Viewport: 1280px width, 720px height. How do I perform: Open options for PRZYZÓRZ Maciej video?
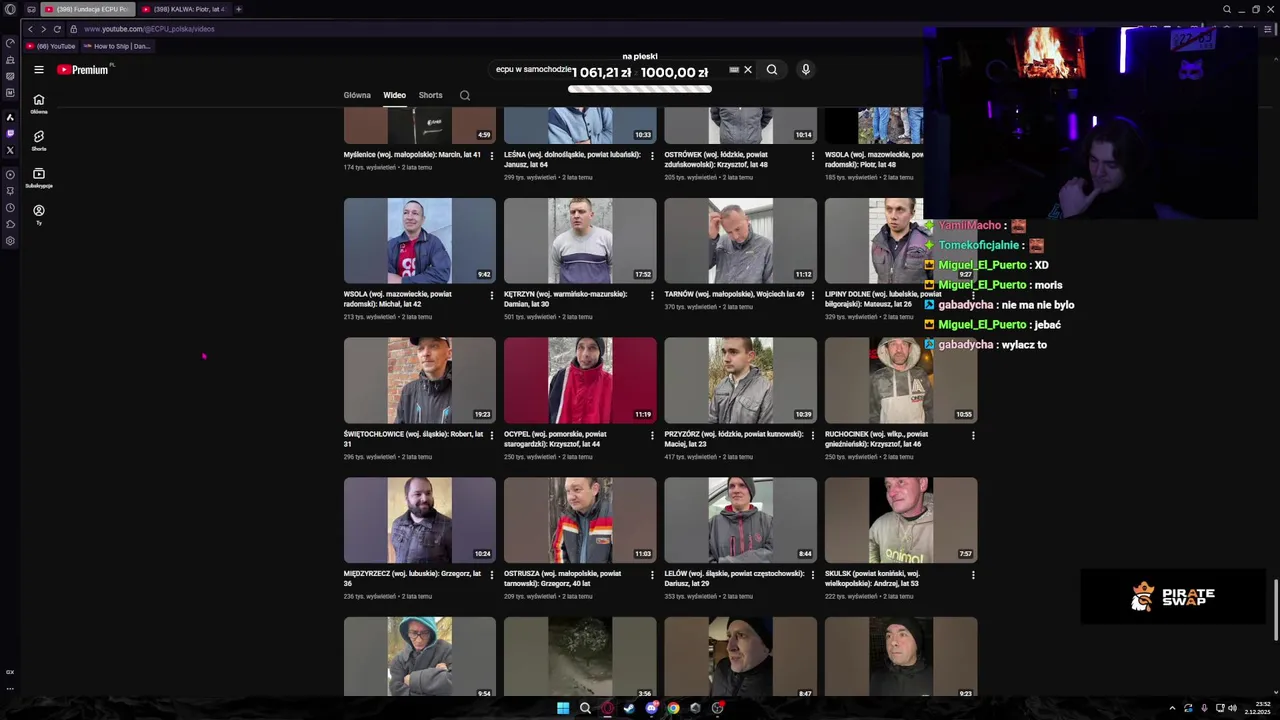coord(812,436)
